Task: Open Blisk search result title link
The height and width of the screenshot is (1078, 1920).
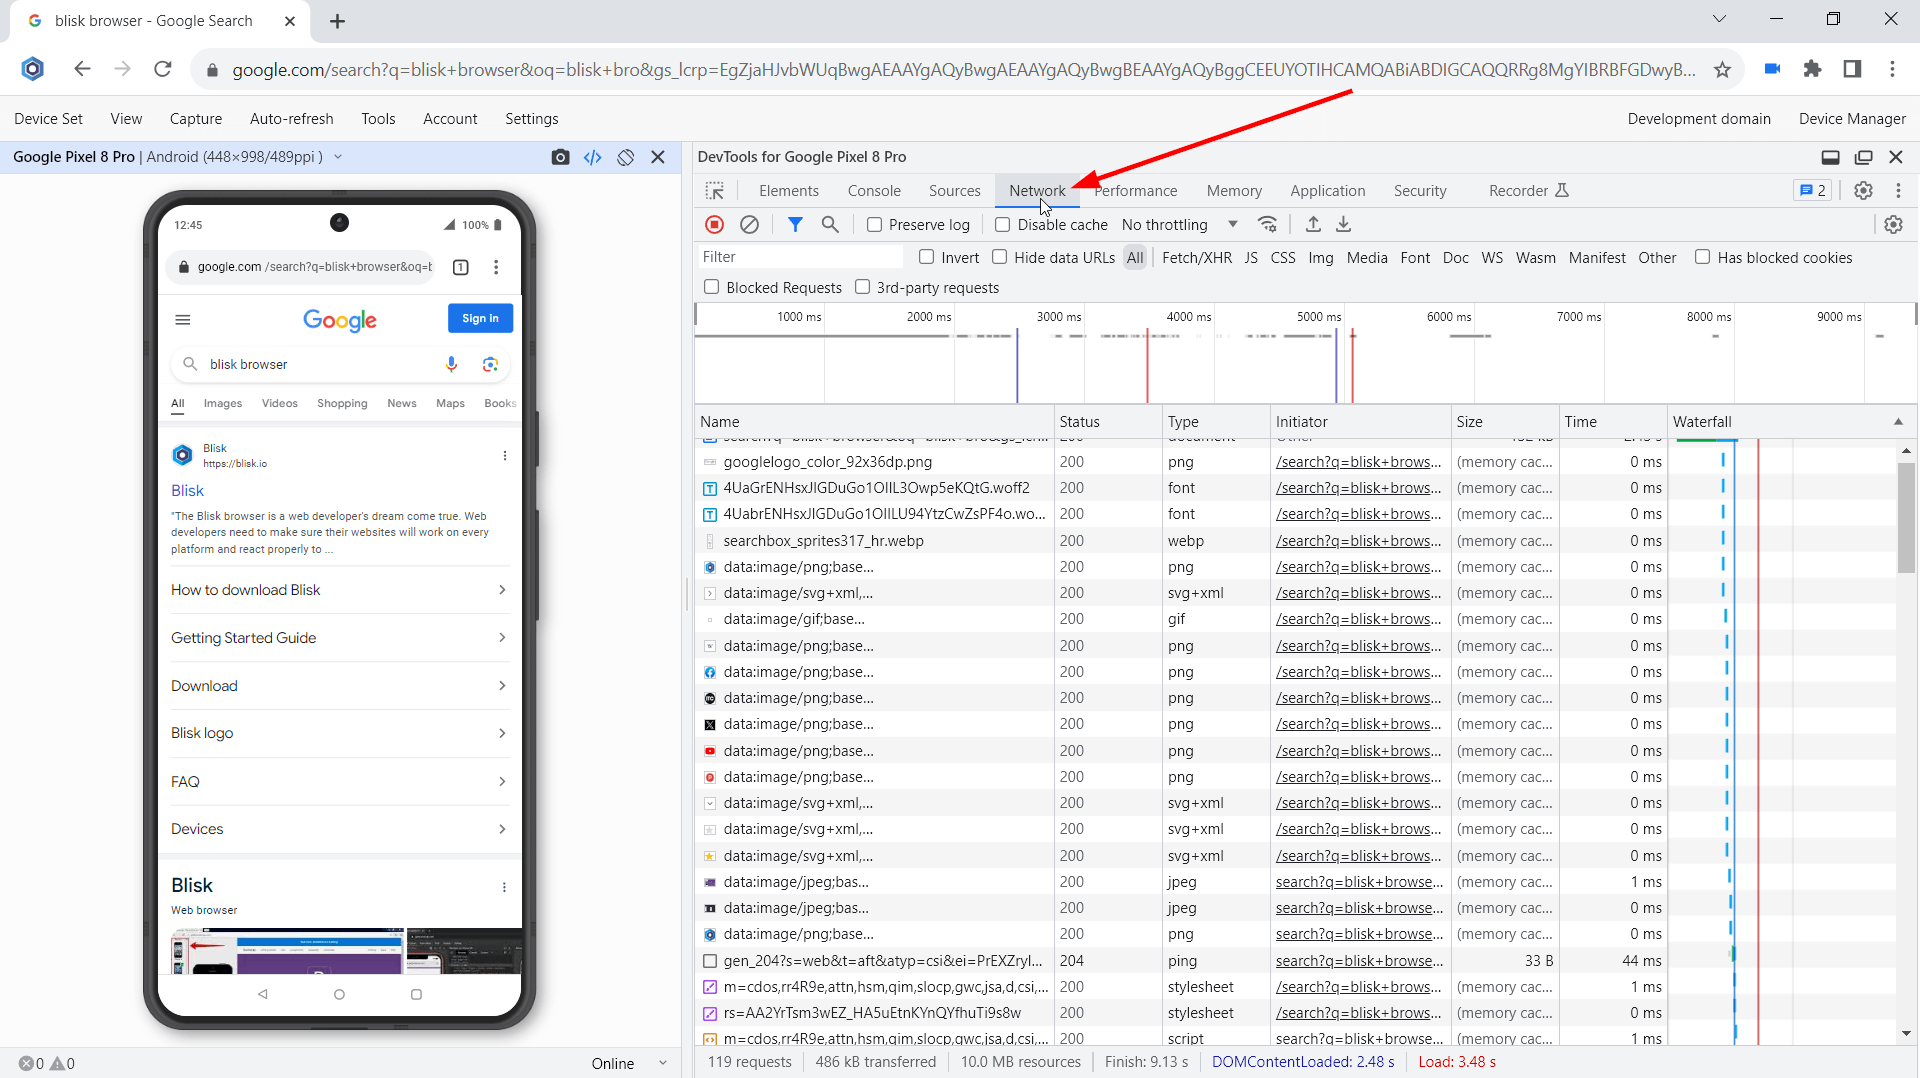Action: coord(187,490)
